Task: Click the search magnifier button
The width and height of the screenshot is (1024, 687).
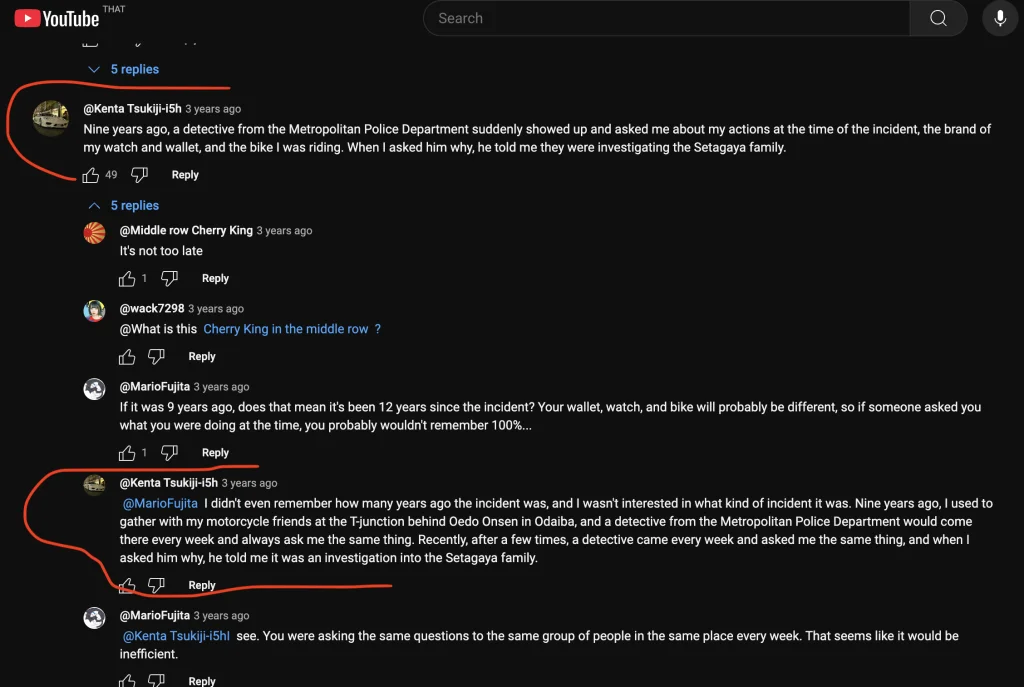Action: click(x=938, y=18)
